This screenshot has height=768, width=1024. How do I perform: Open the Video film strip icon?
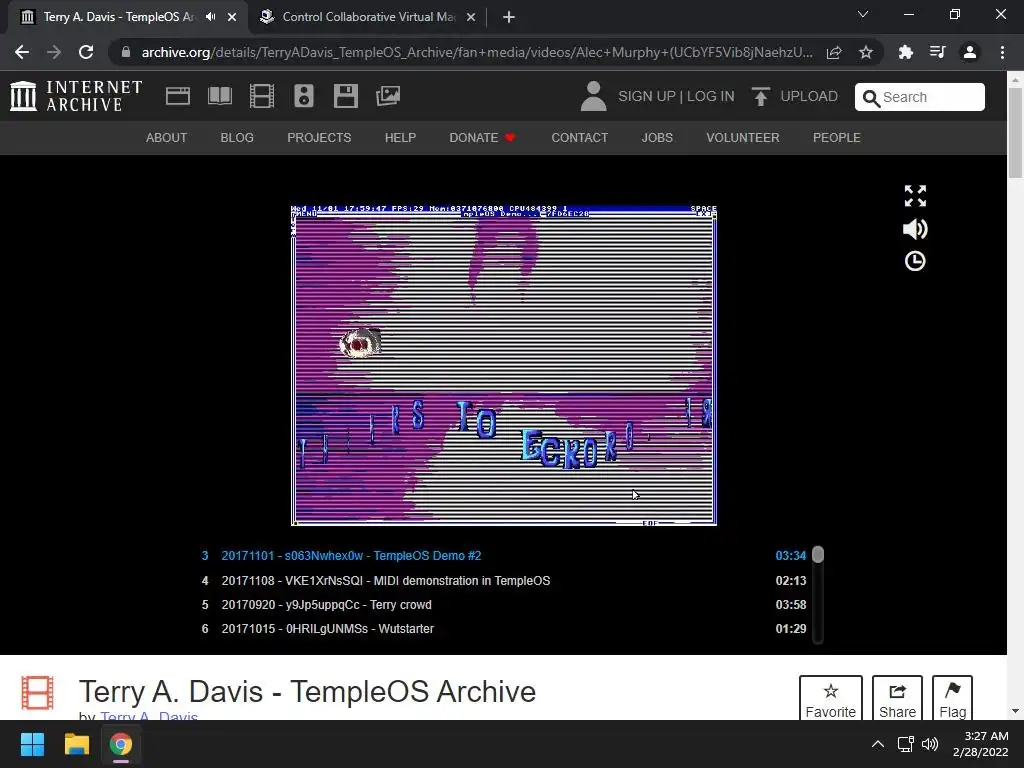pyautogui.click(x=262, y=96)
